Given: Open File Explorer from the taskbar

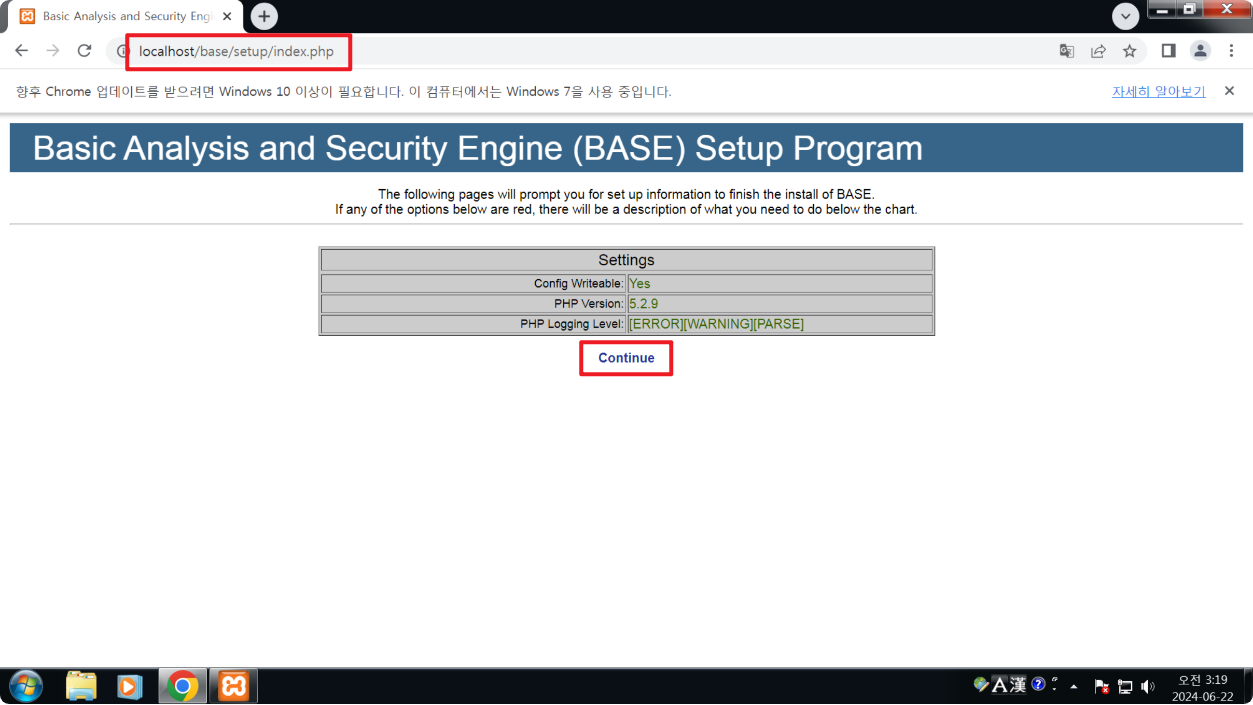Looking at the screenshot, I should 81,687.
